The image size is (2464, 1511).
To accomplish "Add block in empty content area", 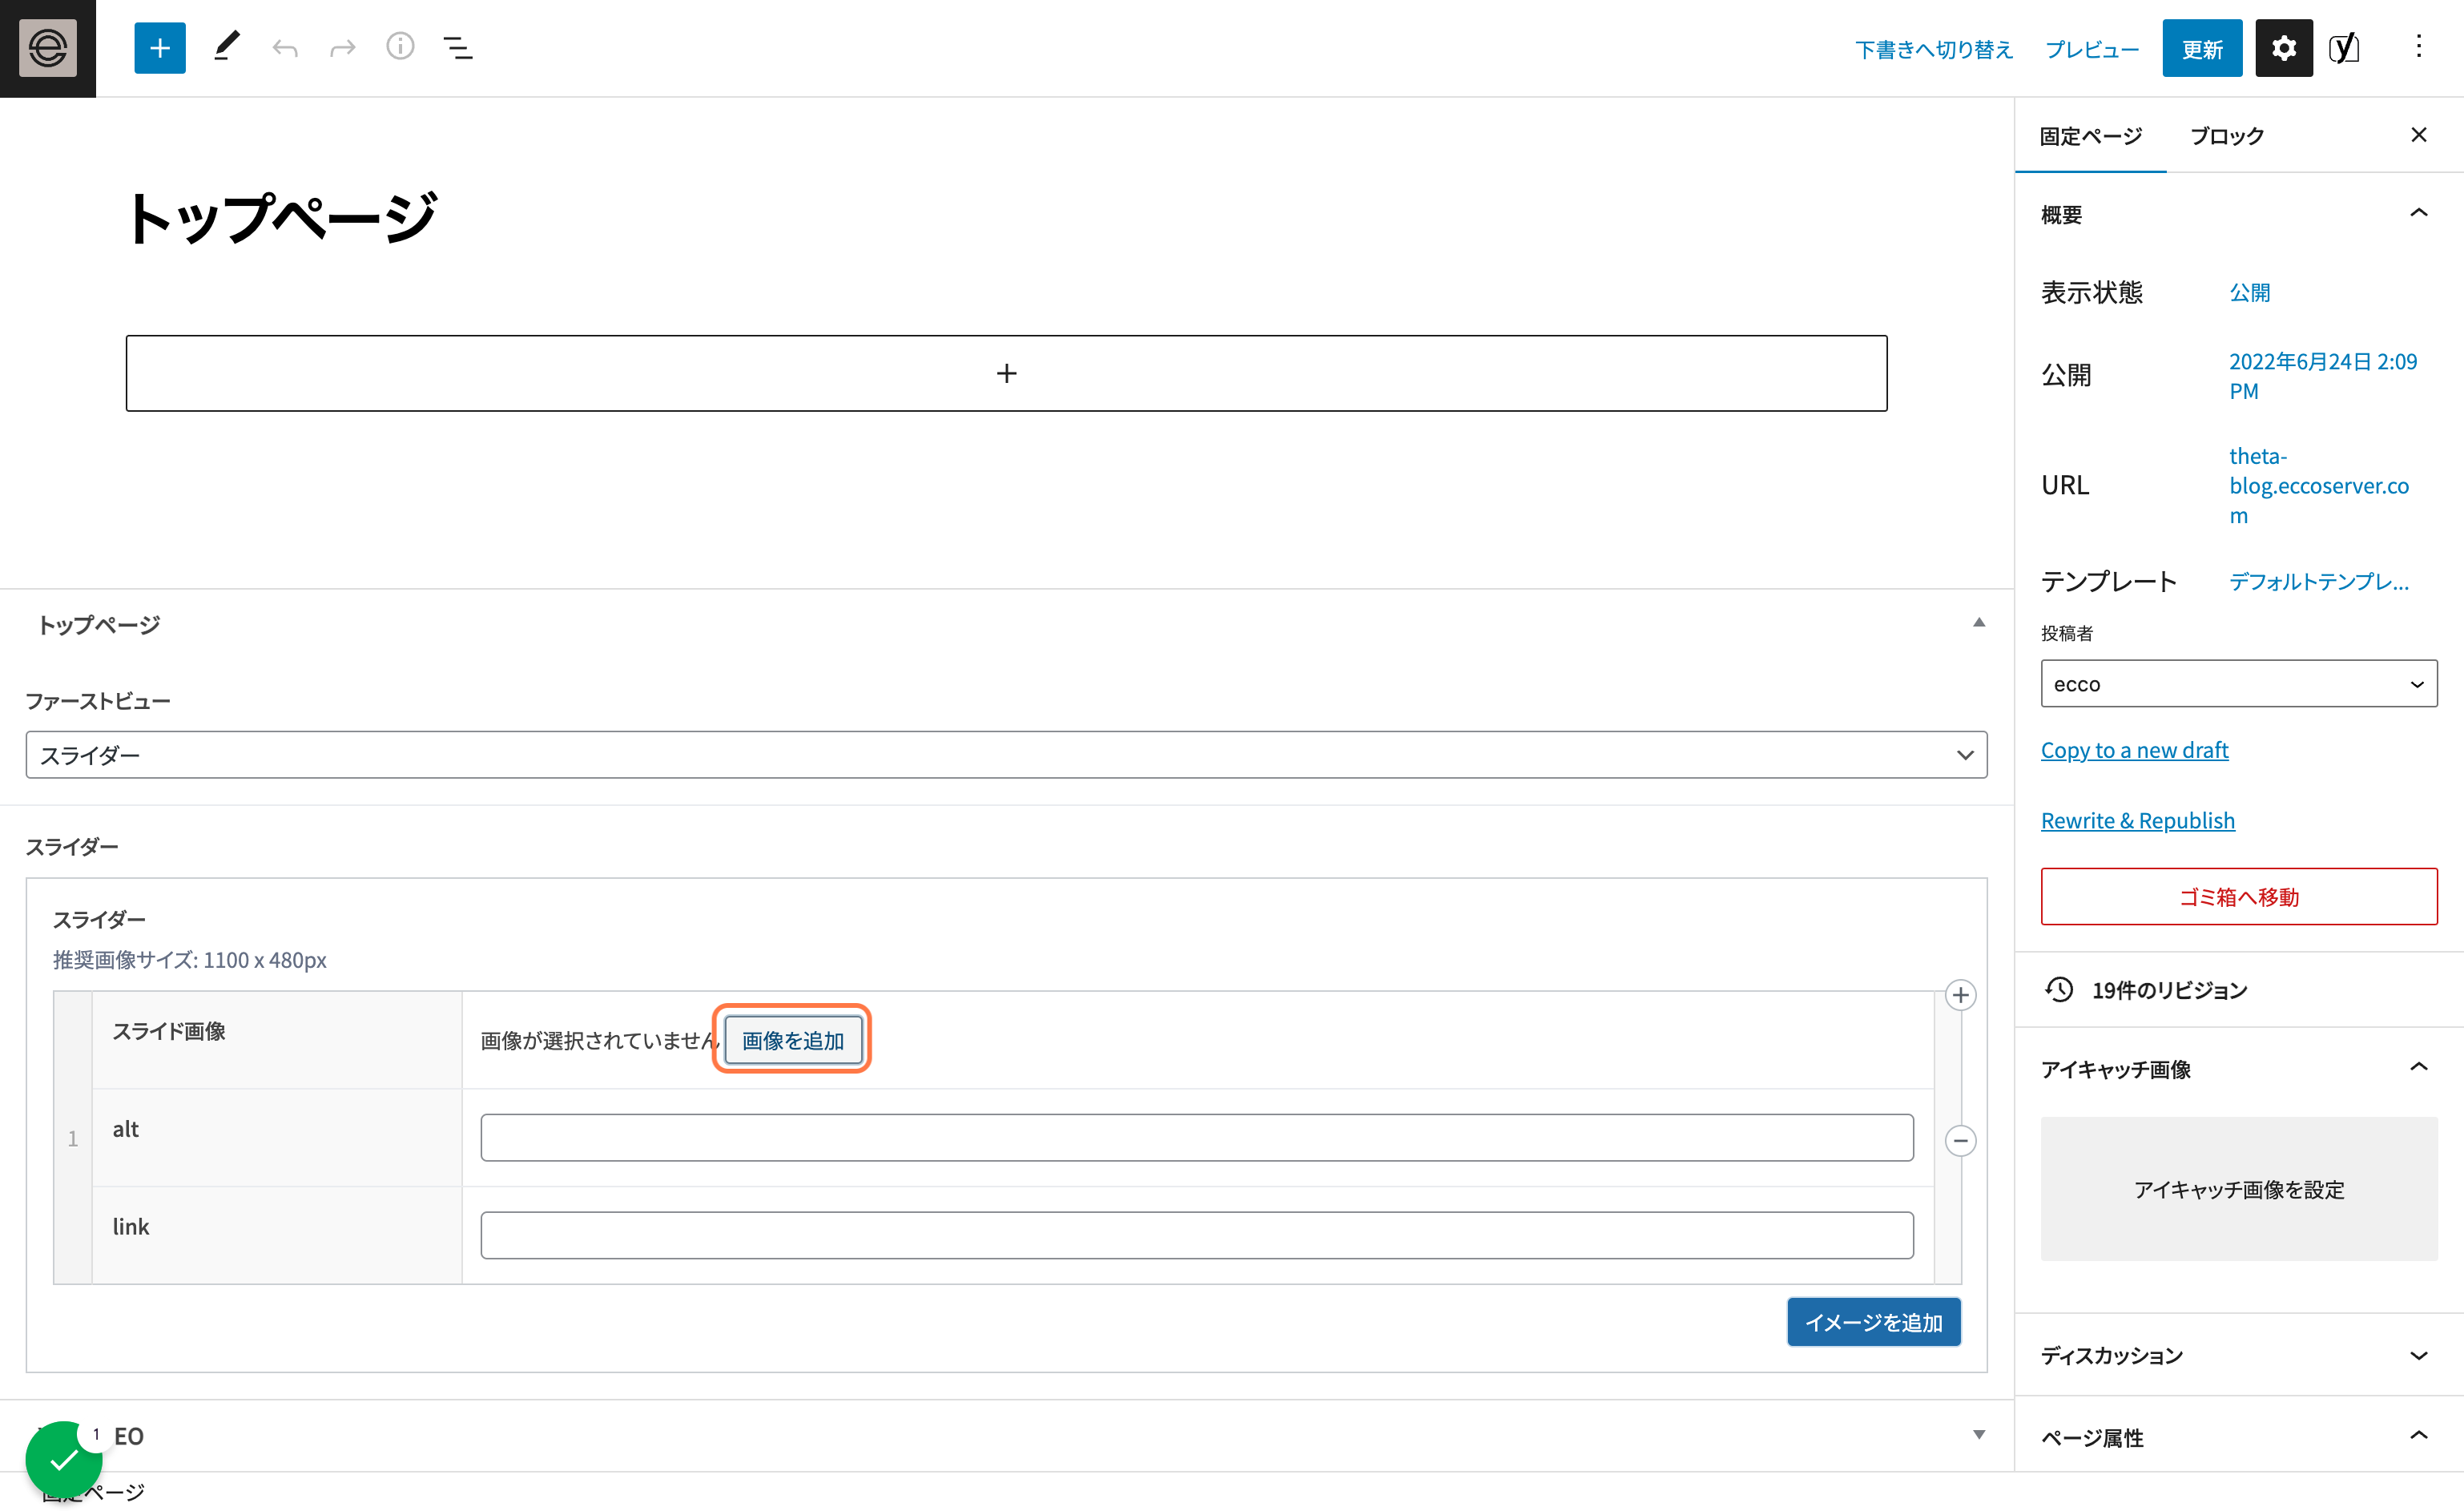I will 1006,373.
